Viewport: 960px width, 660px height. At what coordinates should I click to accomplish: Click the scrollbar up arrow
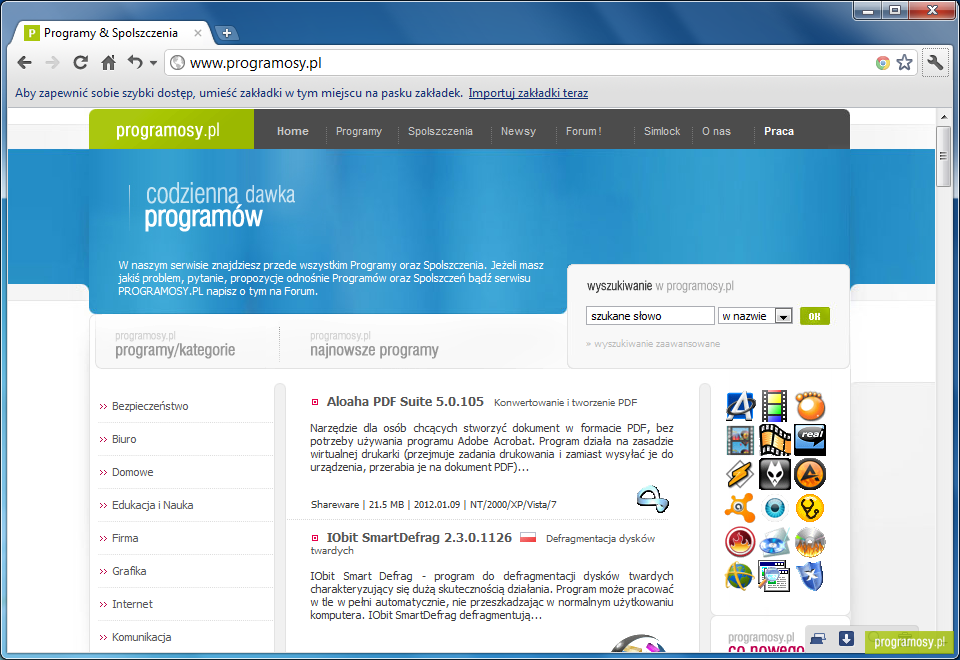point(943,116)
